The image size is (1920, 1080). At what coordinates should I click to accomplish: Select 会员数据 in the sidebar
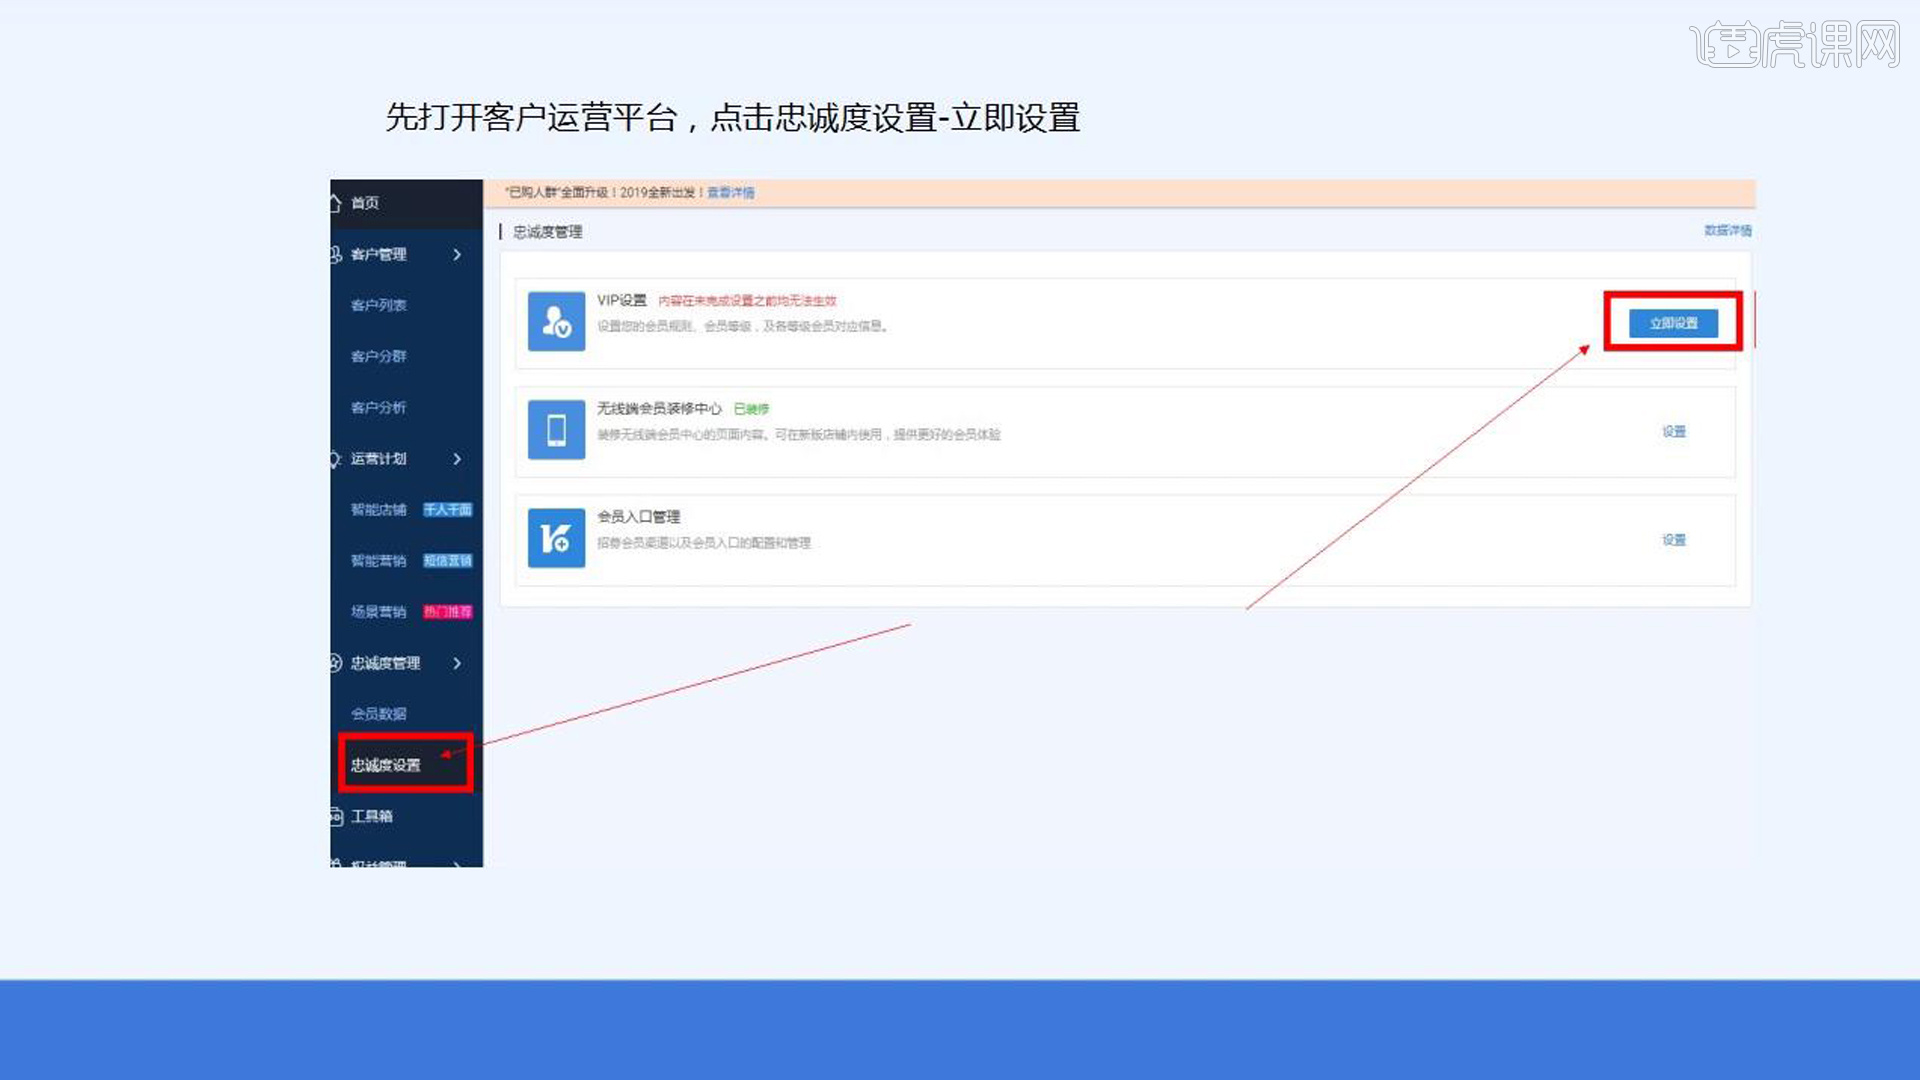pos(377,713)
